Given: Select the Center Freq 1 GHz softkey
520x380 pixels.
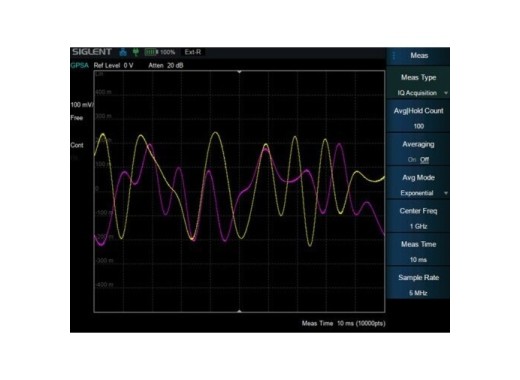Looking at the screenshot, I should coord(419,216).
